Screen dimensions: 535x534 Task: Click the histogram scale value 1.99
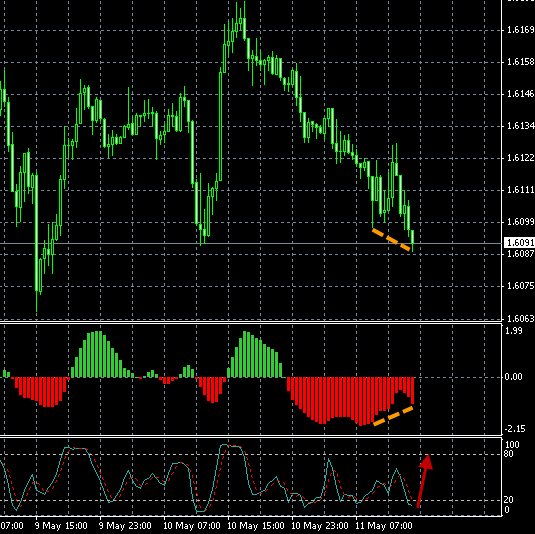tap(515, 331)
